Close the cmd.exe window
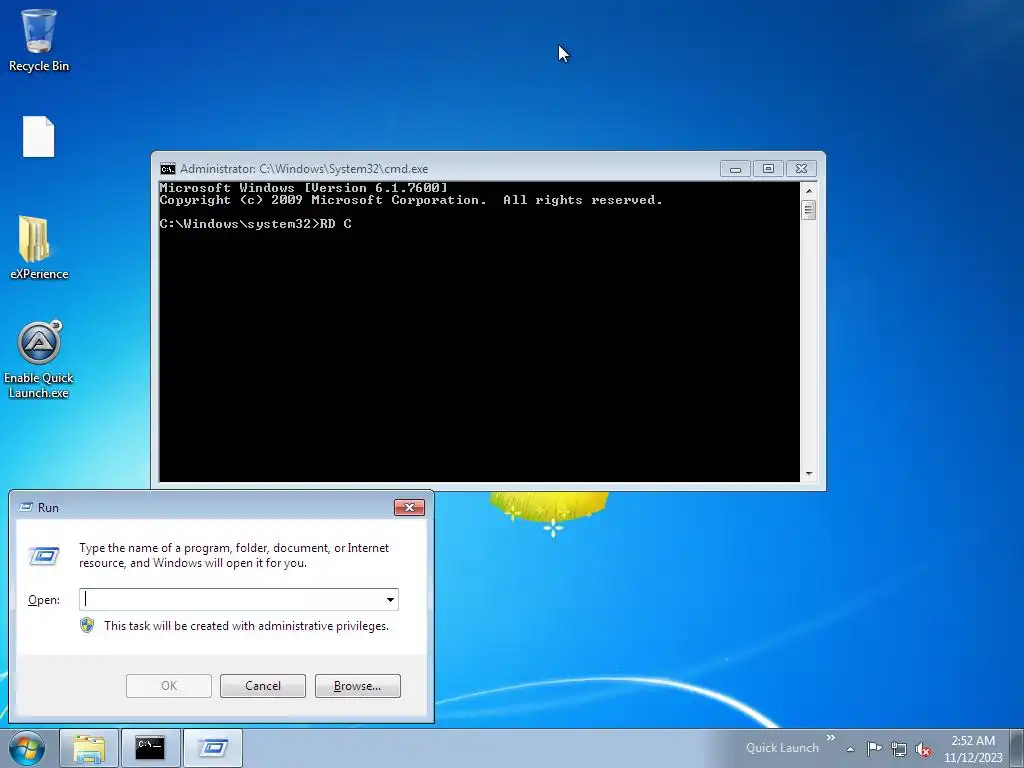The height and width of the screenshot is (768, 1024). pos(801,169)
